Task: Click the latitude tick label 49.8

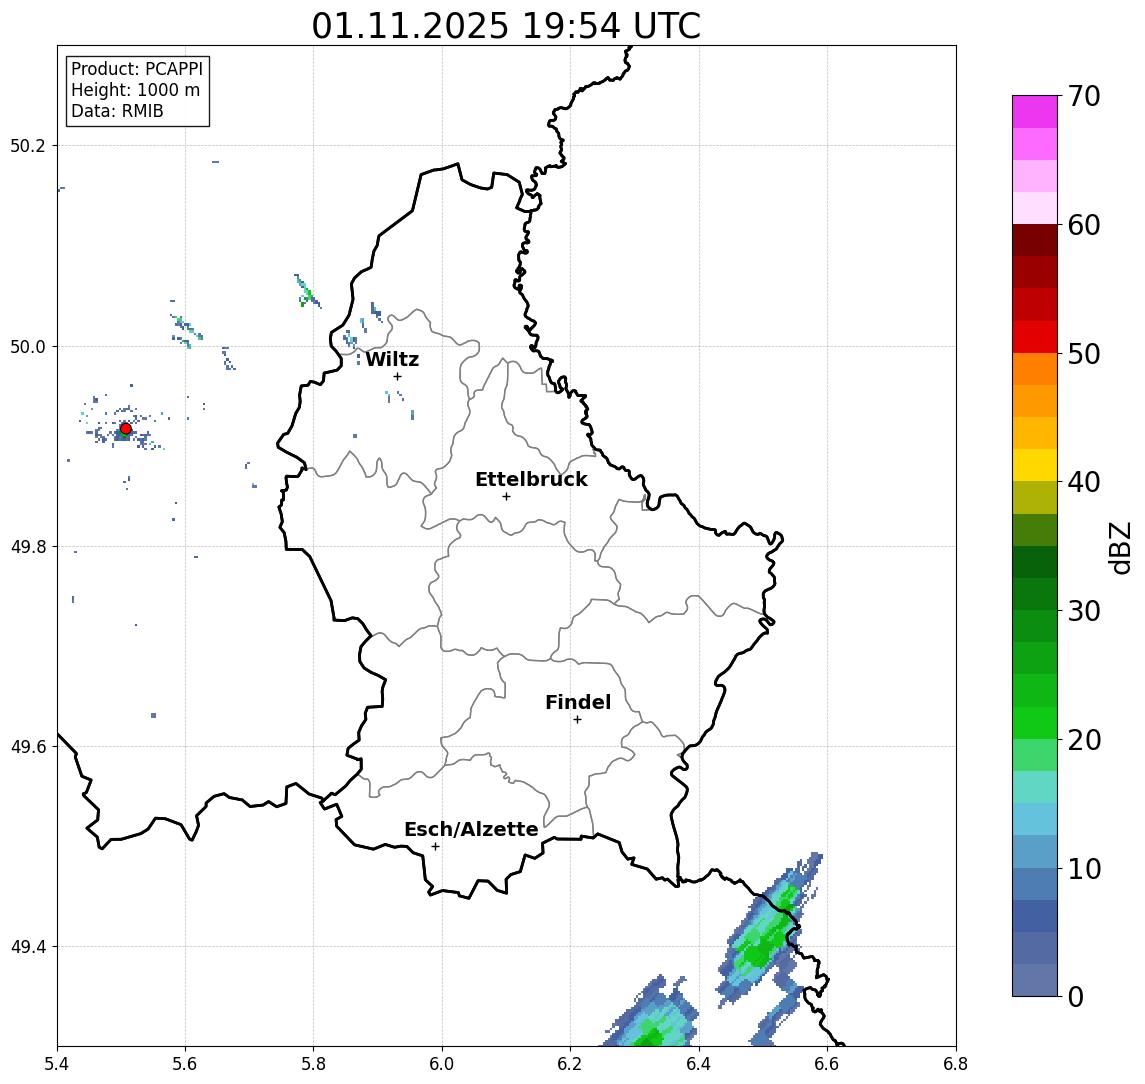Action: [x=27, y=546]
